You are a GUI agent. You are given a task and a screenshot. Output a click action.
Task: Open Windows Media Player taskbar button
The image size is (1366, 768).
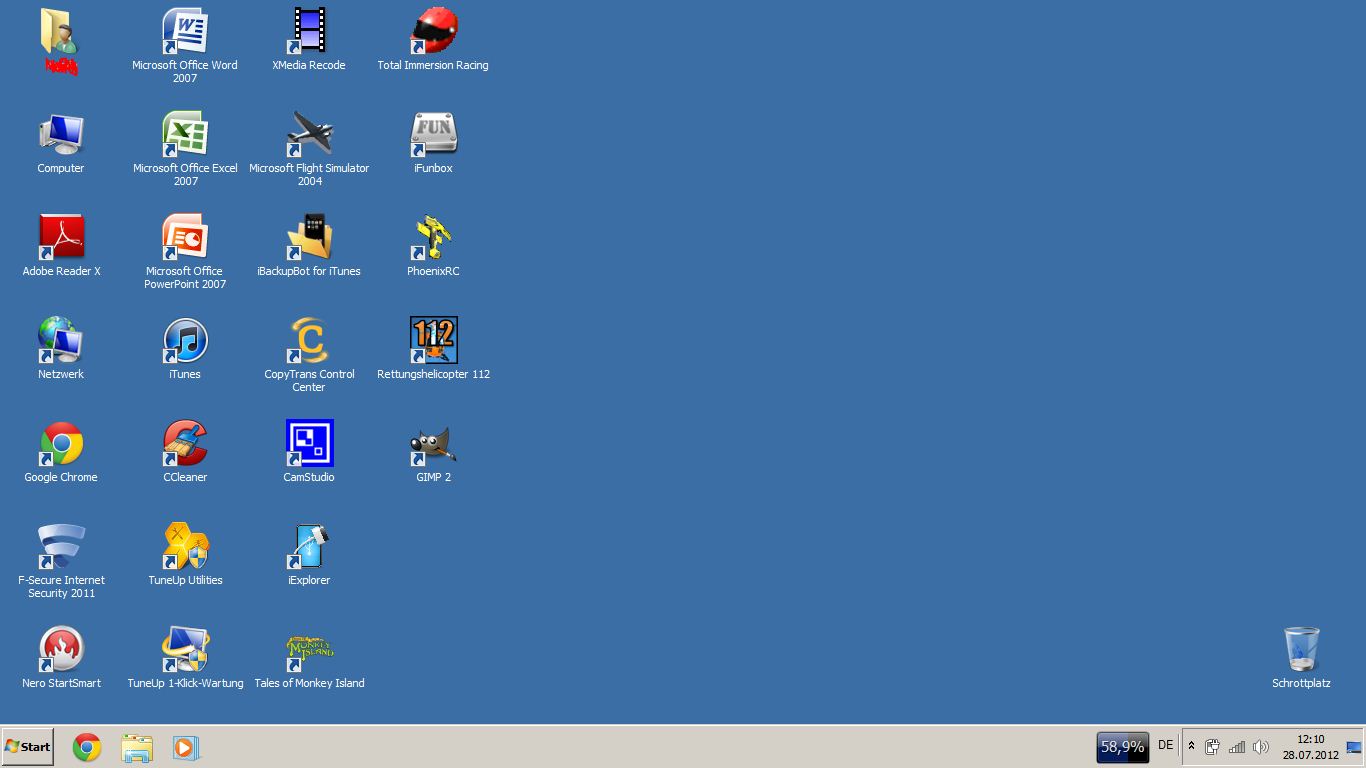tap(186, 747)
